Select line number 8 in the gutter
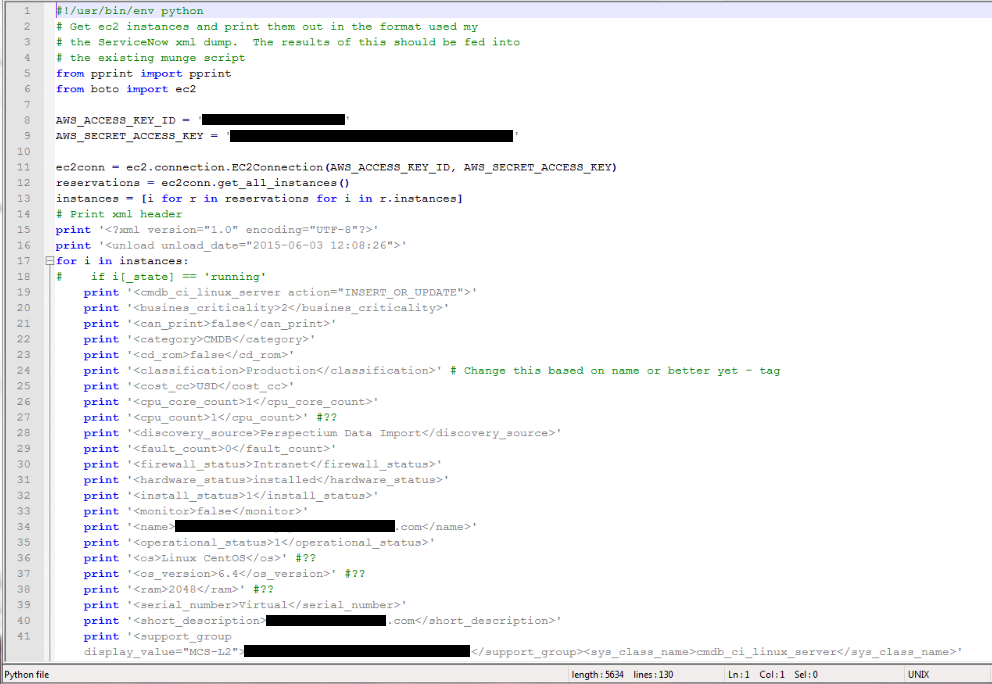Image resolution: width=992 pixels, height=684 pixels. [x=23, y=120]
